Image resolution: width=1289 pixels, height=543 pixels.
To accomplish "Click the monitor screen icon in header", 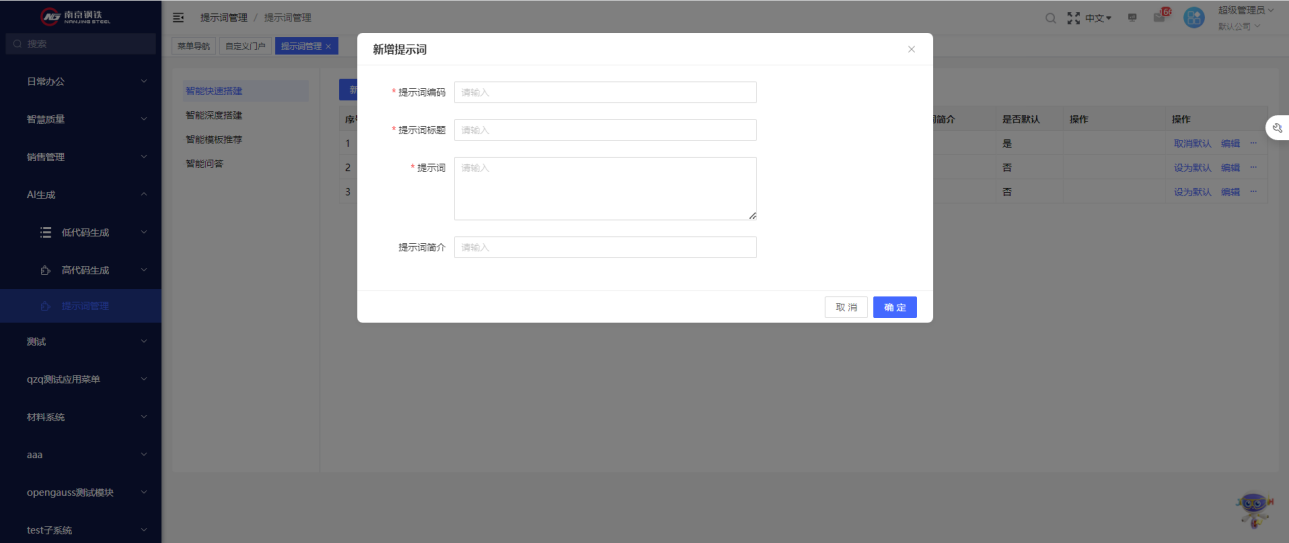I will tap(1132, 18).
